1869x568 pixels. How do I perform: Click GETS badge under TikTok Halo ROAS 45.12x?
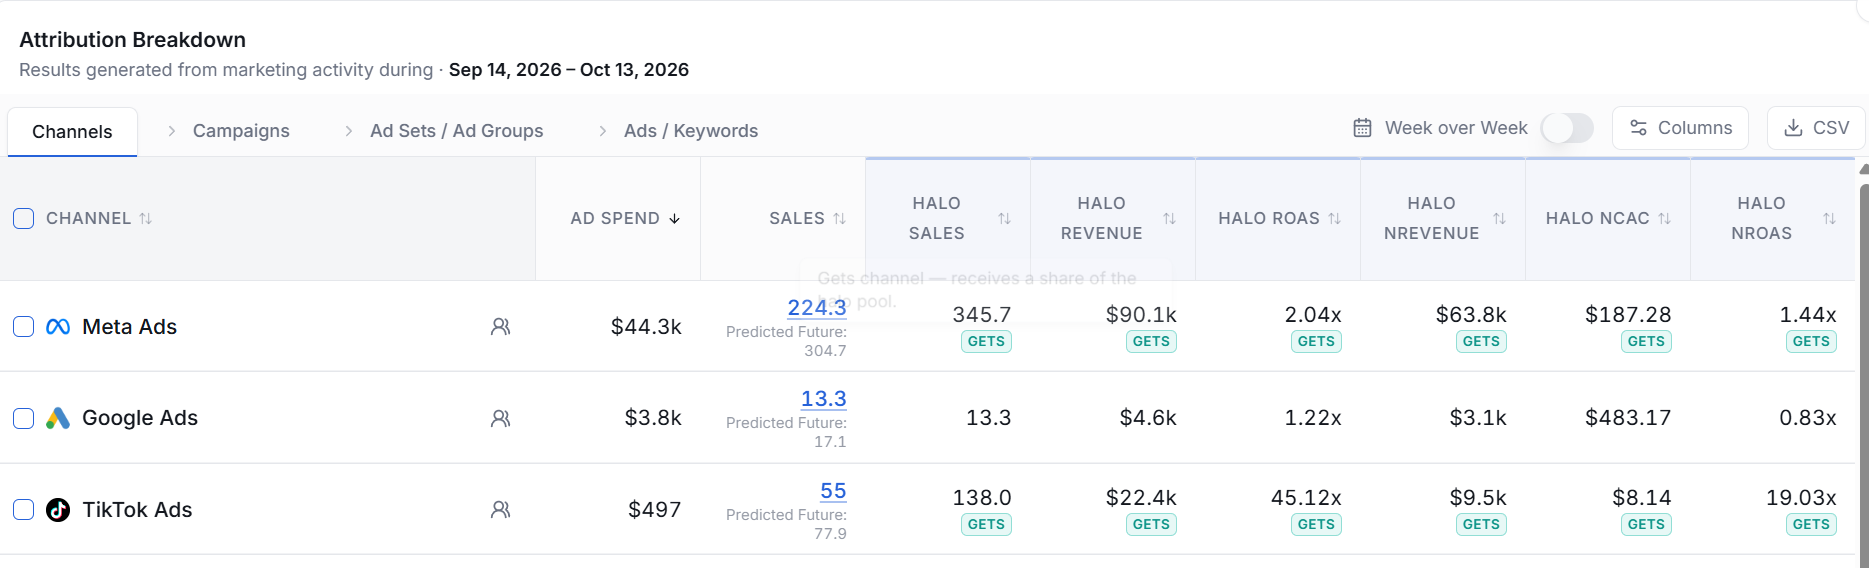point(1316,525)
